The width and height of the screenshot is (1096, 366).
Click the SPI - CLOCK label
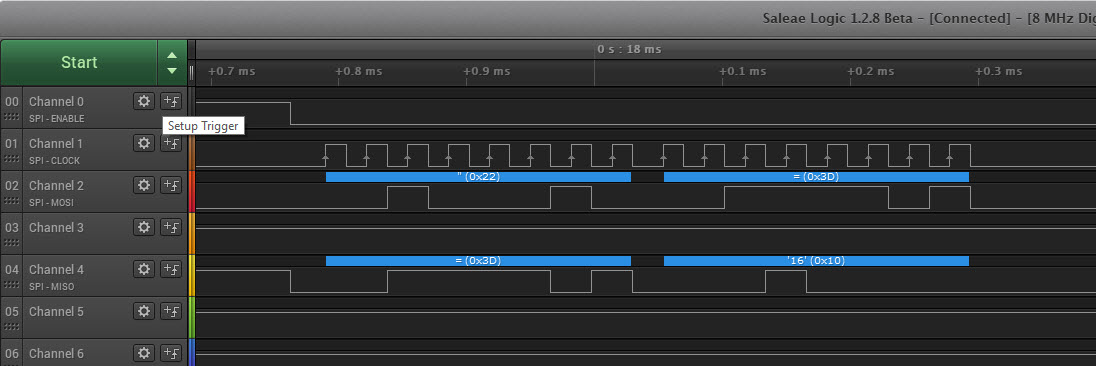coord(55,161)
